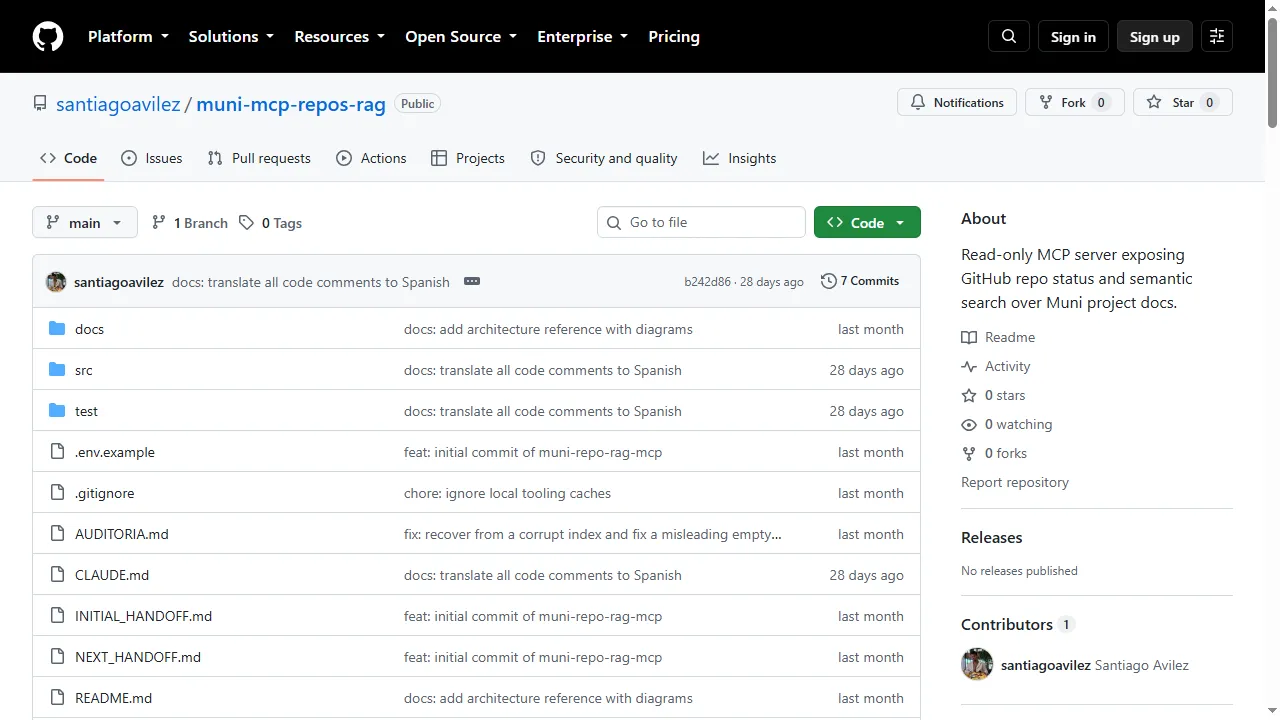Screen dimensions: 1280x720
Task: Open the NEXT_HANDOFF.md file
Action: click(x=138, y=657)
